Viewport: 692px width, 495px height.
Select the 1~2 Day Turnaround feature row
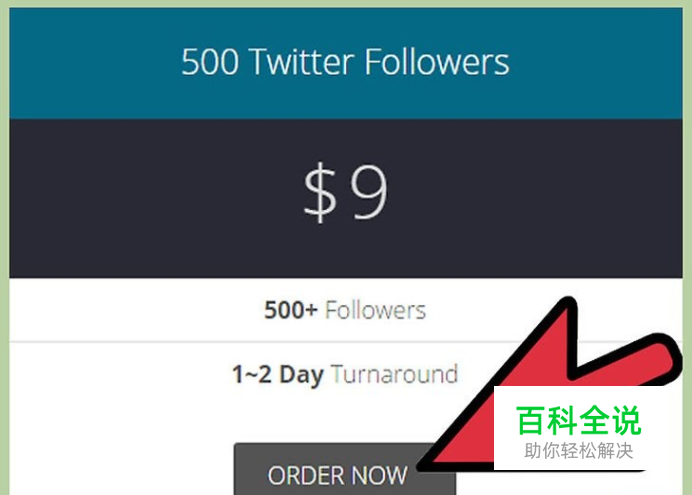click(346, 375)
